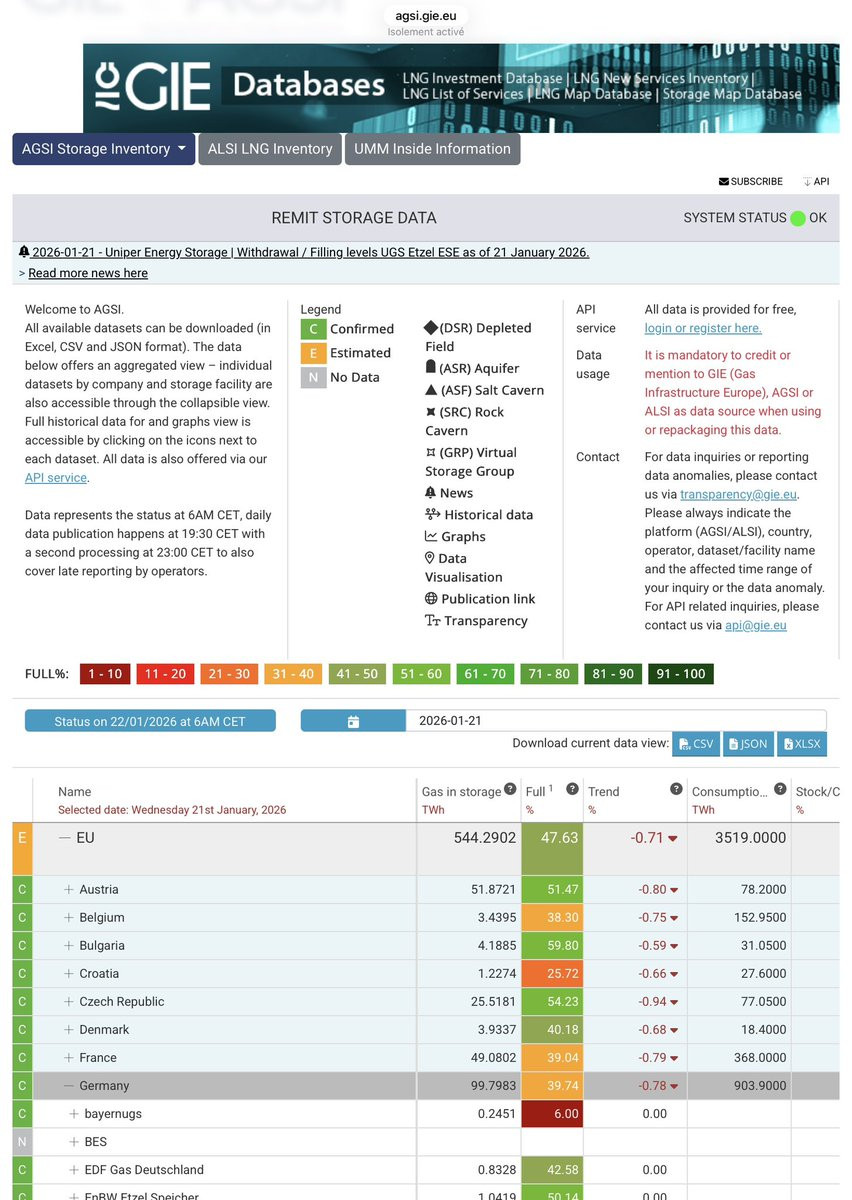Download data as XLSX
Screen dimensions: 852x1200
click(802, 744)
